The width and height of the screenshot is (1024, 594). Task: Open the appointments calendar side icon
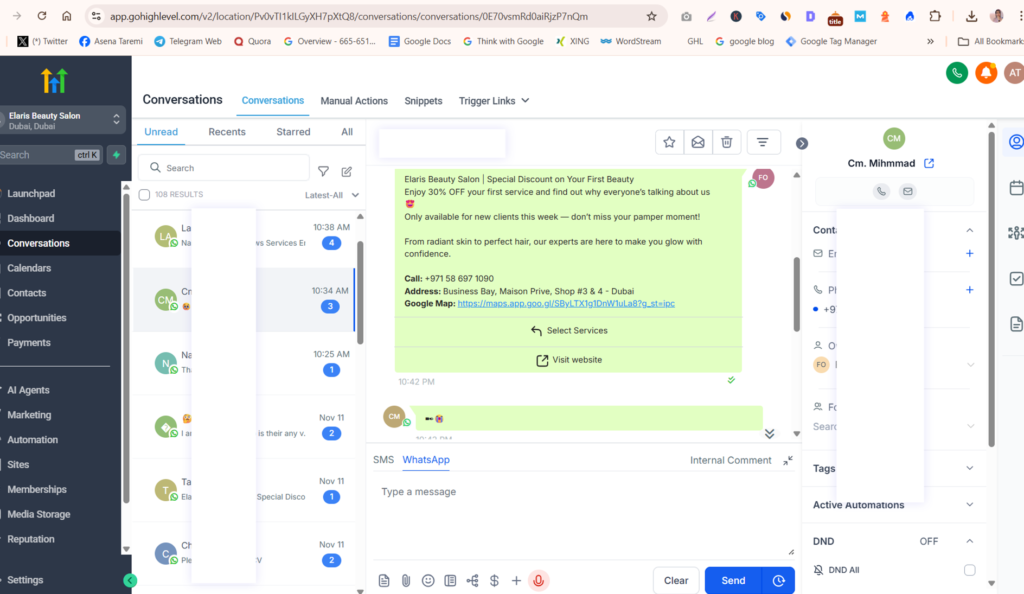1016,188
